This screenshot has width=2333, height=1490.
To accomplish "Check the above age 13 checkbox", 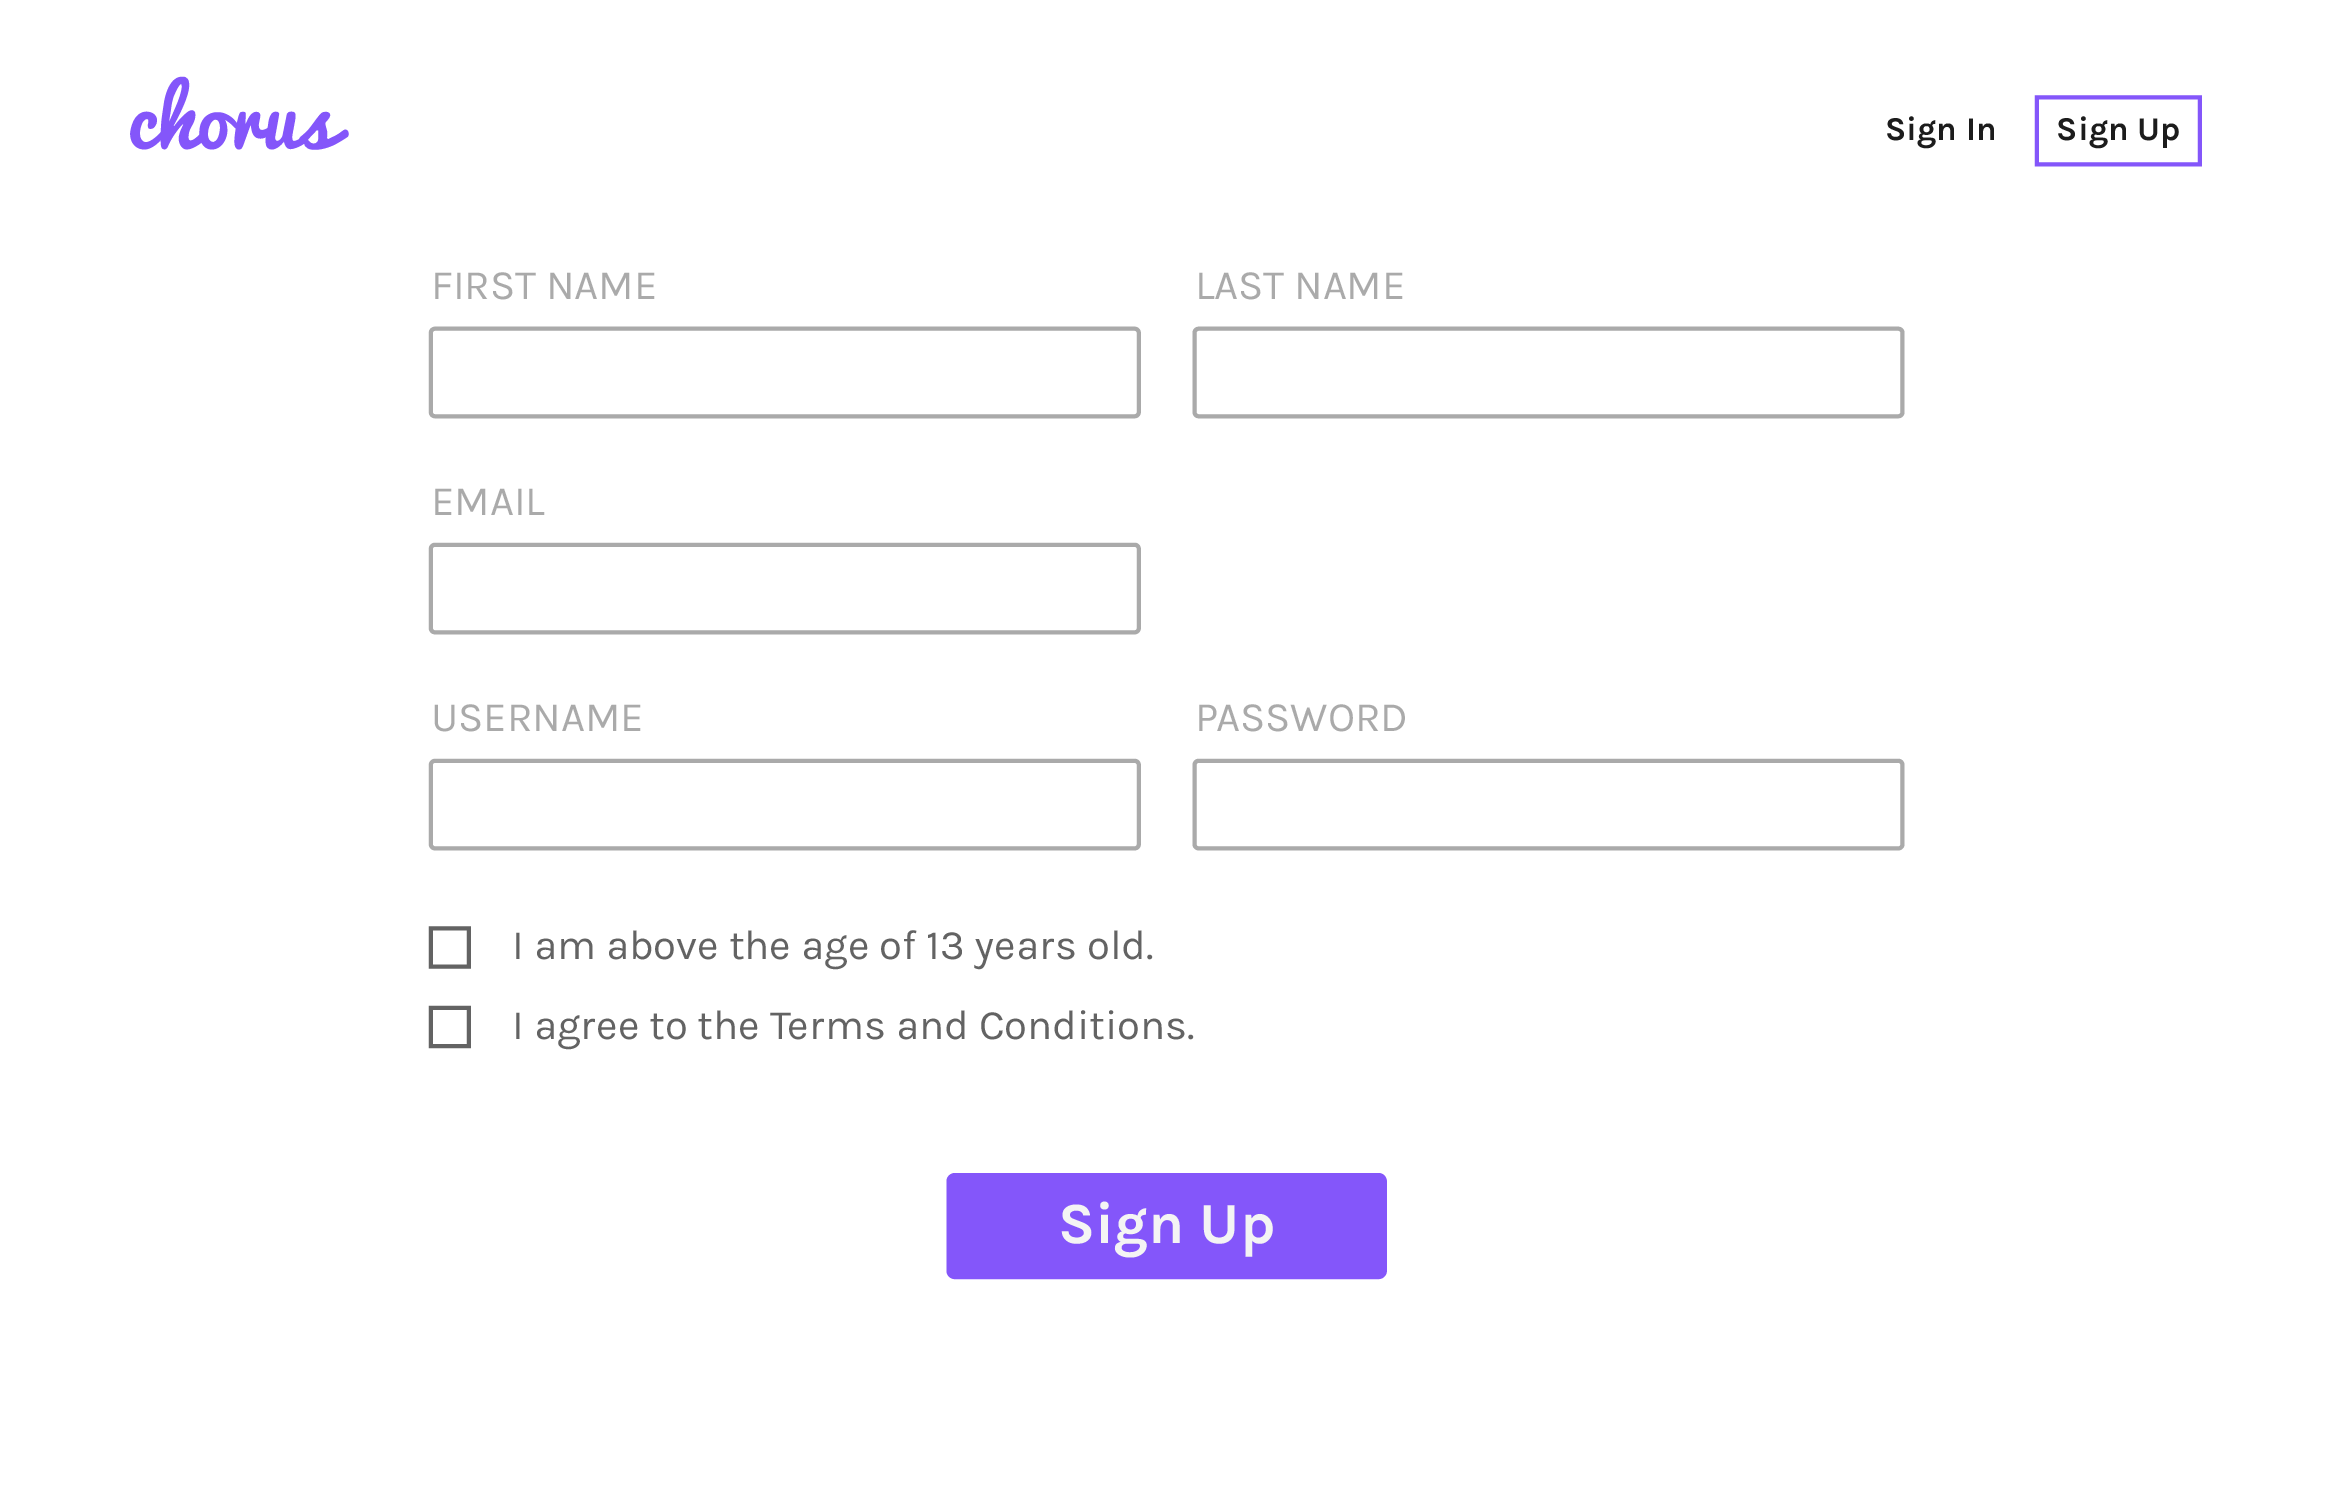I will coord(450,947).
